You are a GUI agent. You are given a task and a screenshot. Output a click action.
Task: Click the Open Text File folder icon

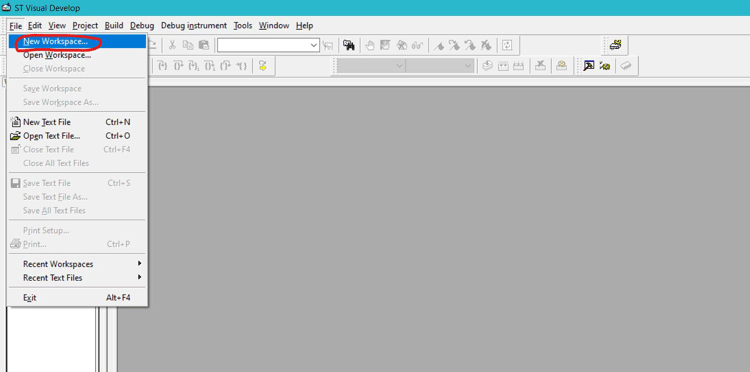point(16,136)
